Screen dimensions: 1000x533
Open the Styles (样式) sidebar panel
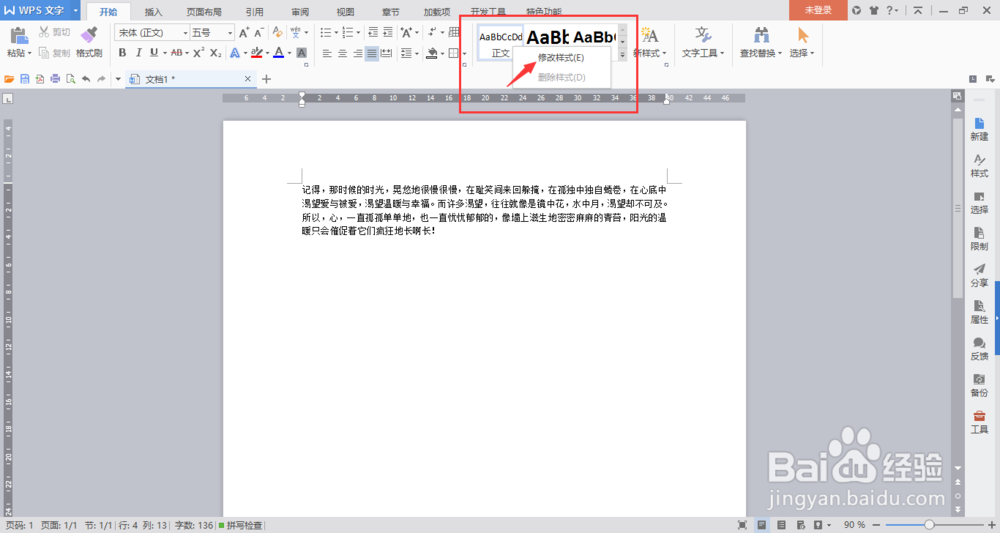979,166
